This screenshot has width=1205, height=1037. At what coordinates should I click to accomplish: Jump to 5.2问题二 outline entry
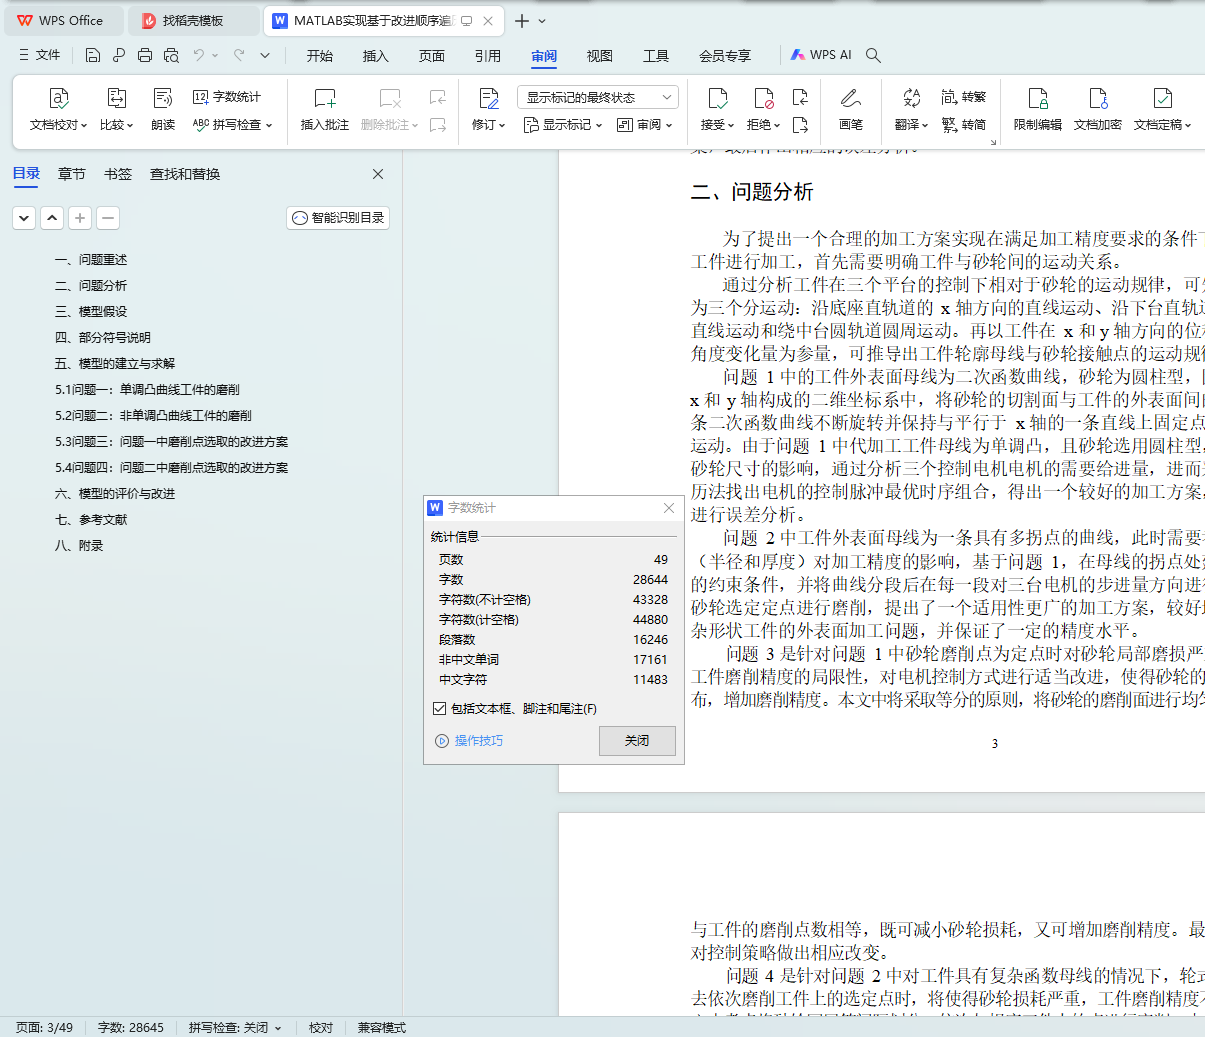pyautogui.click(x=153, y=416)
